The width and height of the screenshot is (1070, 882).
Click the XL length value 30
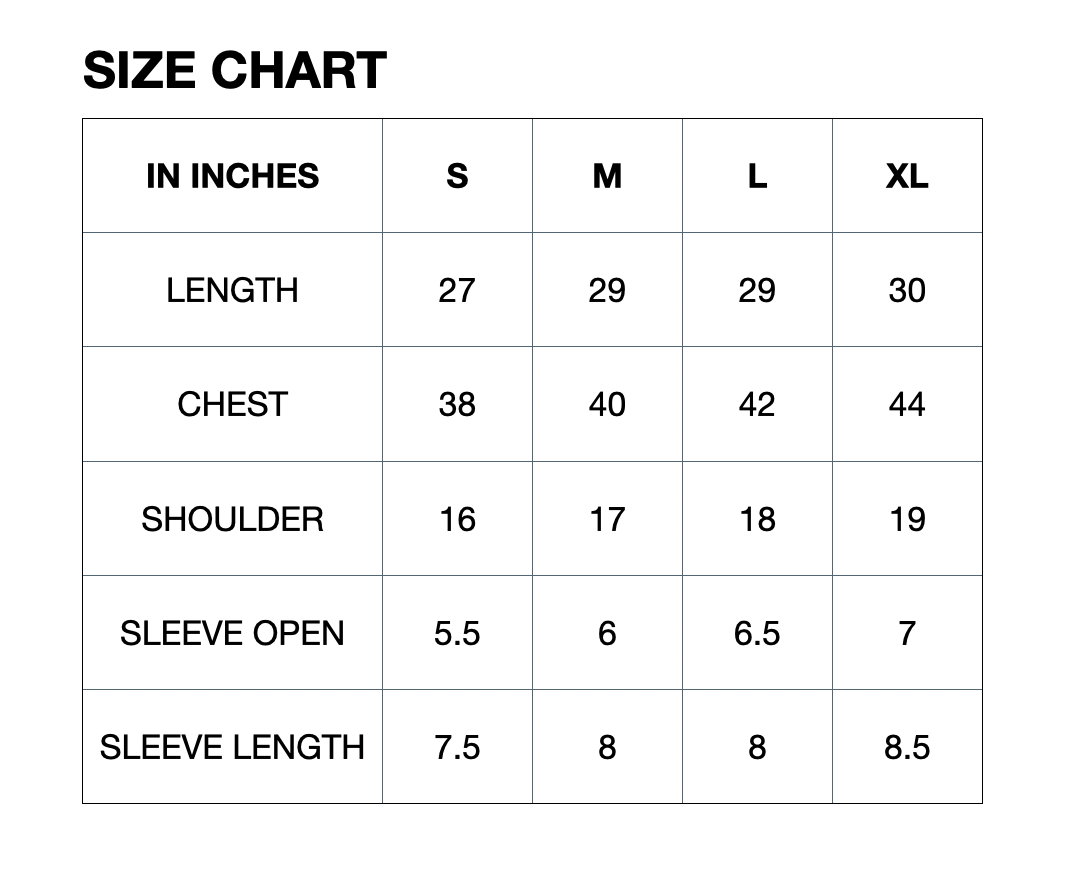point(907,290)
